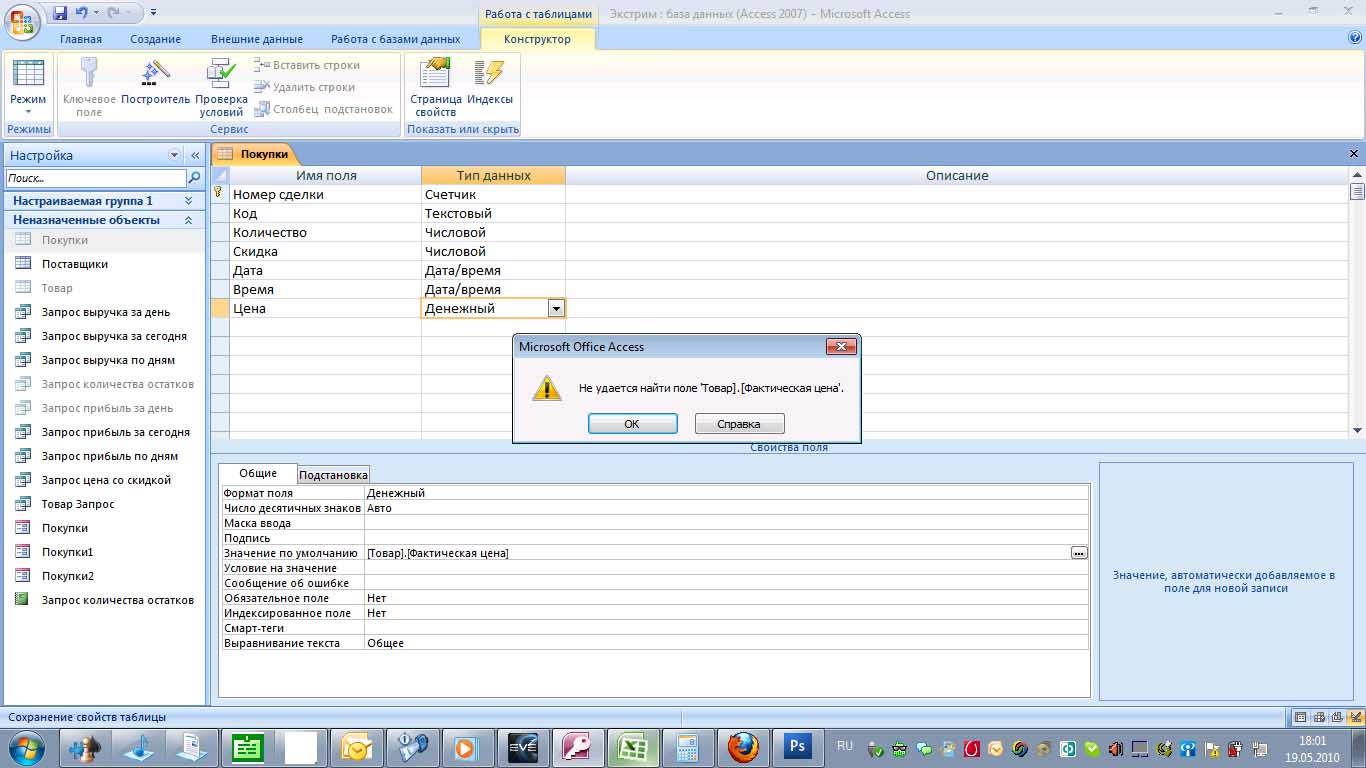1366x768 pixels.
Task: Open the query Запрос выручка за день
Action: click(x=106, y=312)
